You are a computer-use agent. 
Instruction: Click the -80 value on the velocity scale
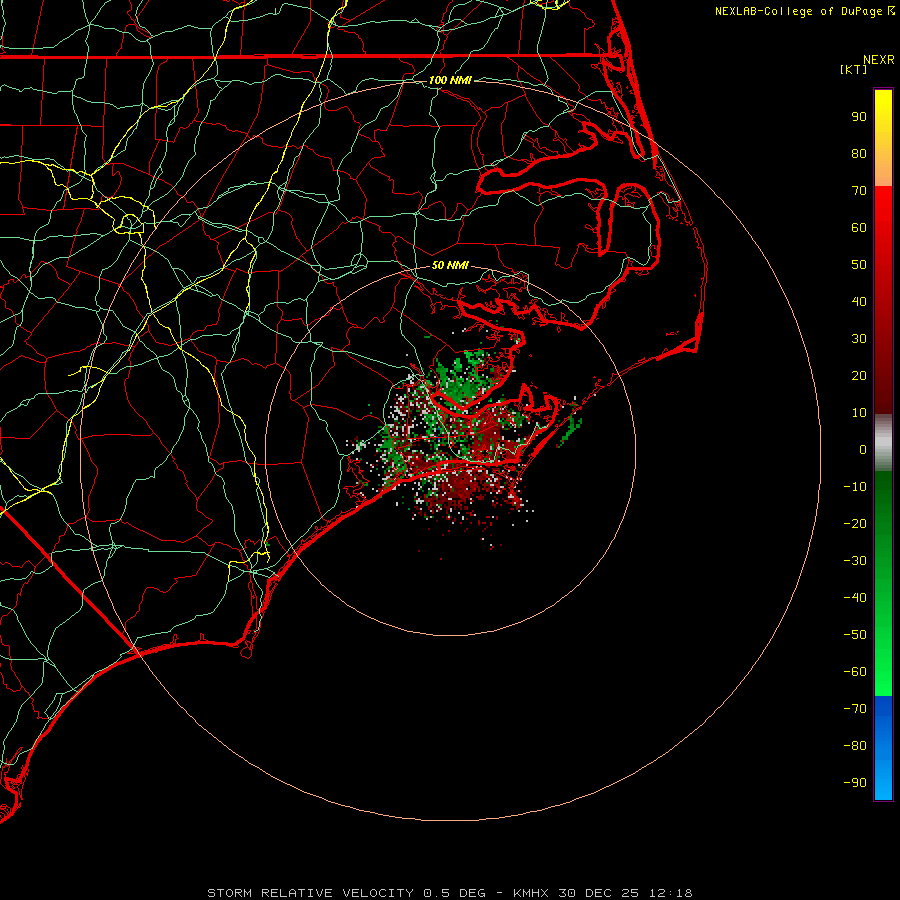[855, 746]
